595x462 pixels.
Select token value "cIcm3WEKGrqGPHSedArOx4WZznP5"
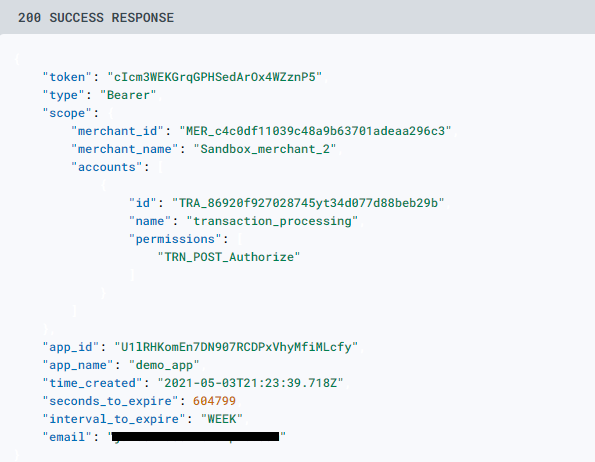coord(214,77)
